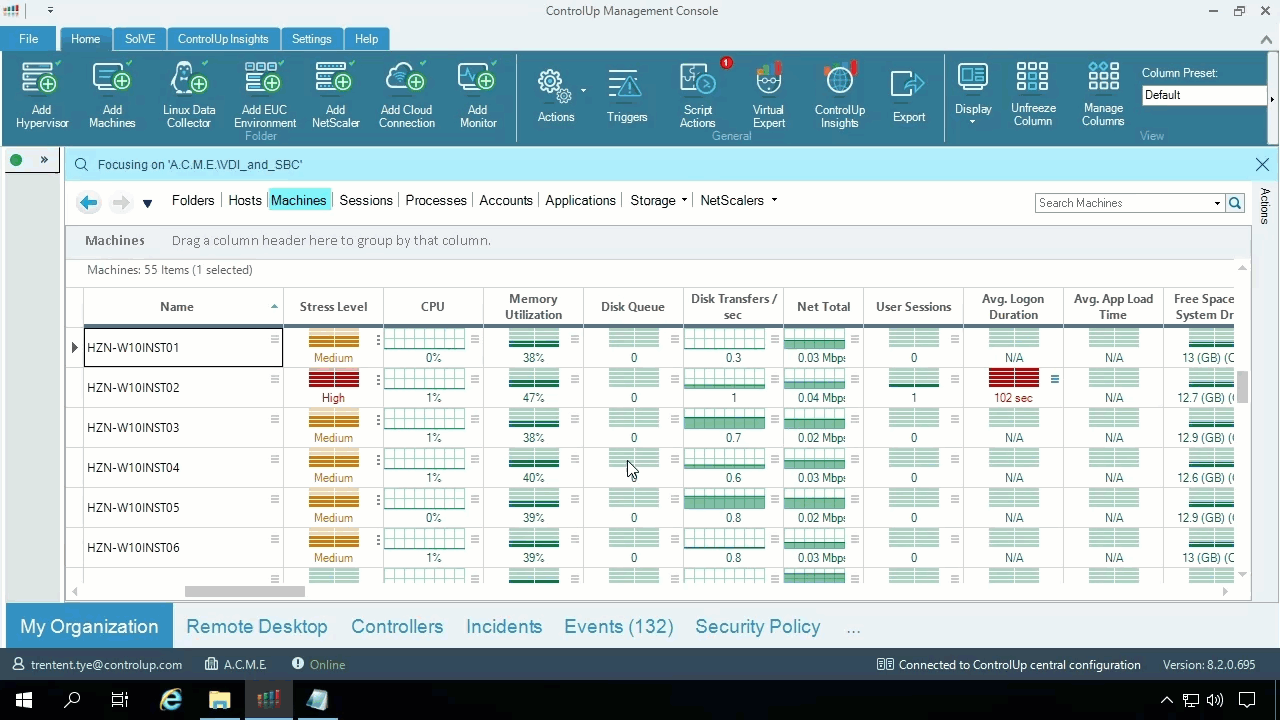1280x720 pixels.
Task: Click Unfreeze Column
Action: 1032,93
